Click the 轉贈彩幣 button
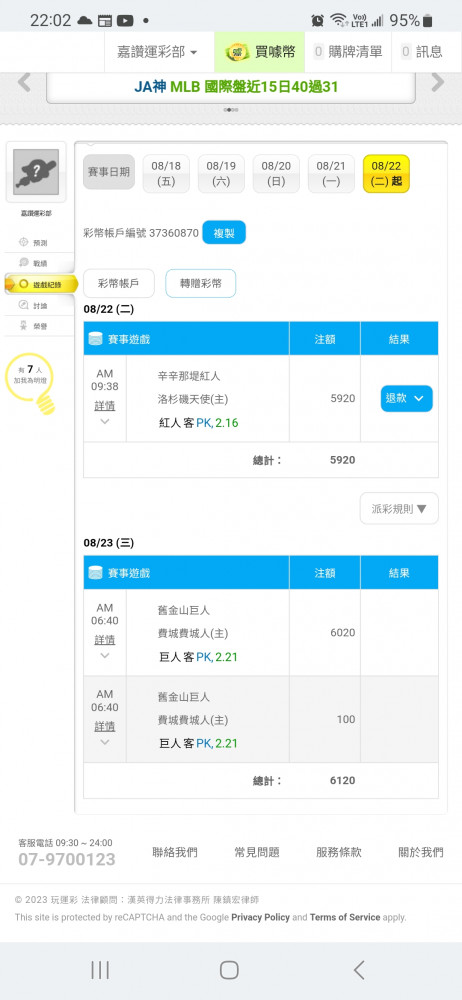Image resolution: width=462 pixels, height=1000 pixels. tap(200, 284)
